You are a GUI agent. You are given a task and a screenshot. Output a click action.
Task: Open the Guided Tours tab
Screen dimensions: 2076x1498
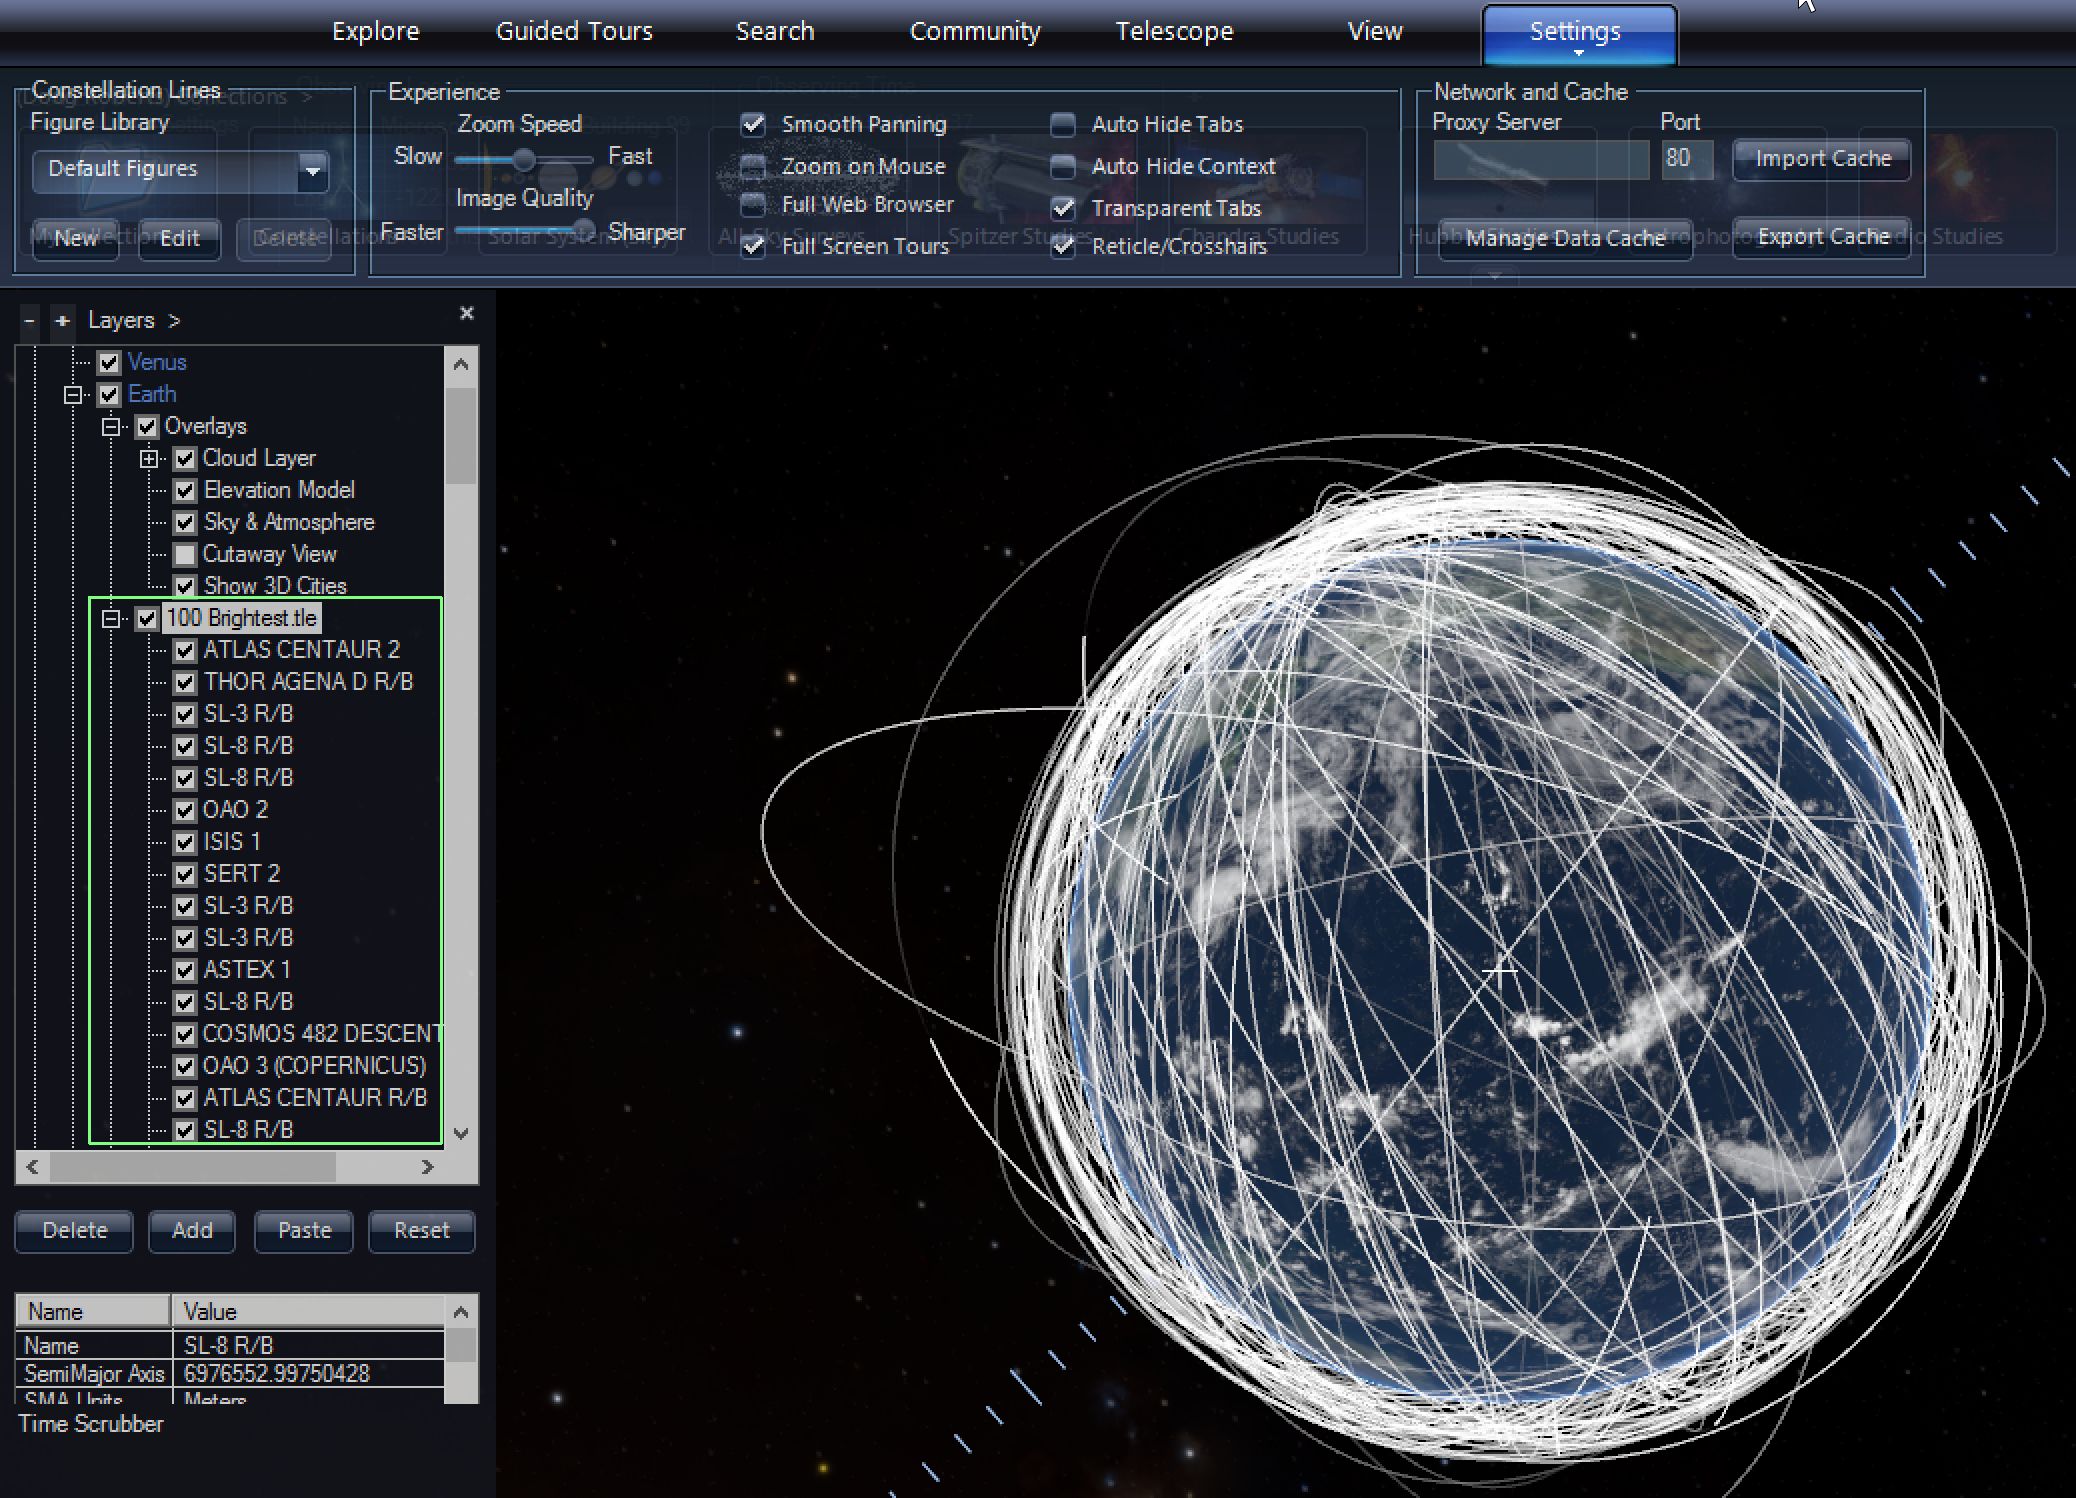coord(574,32)
